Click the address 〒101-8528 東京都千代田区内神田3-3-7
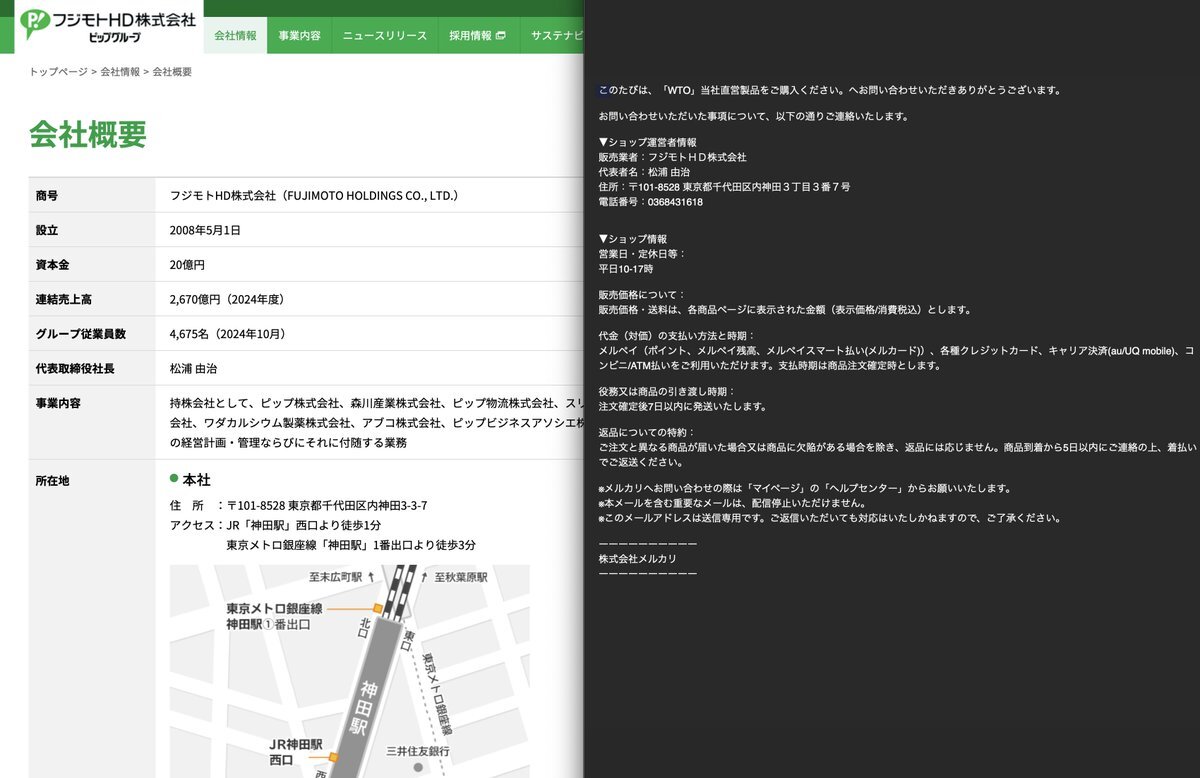The height and width of the screenshot is (778, 1200). point(327,506)
